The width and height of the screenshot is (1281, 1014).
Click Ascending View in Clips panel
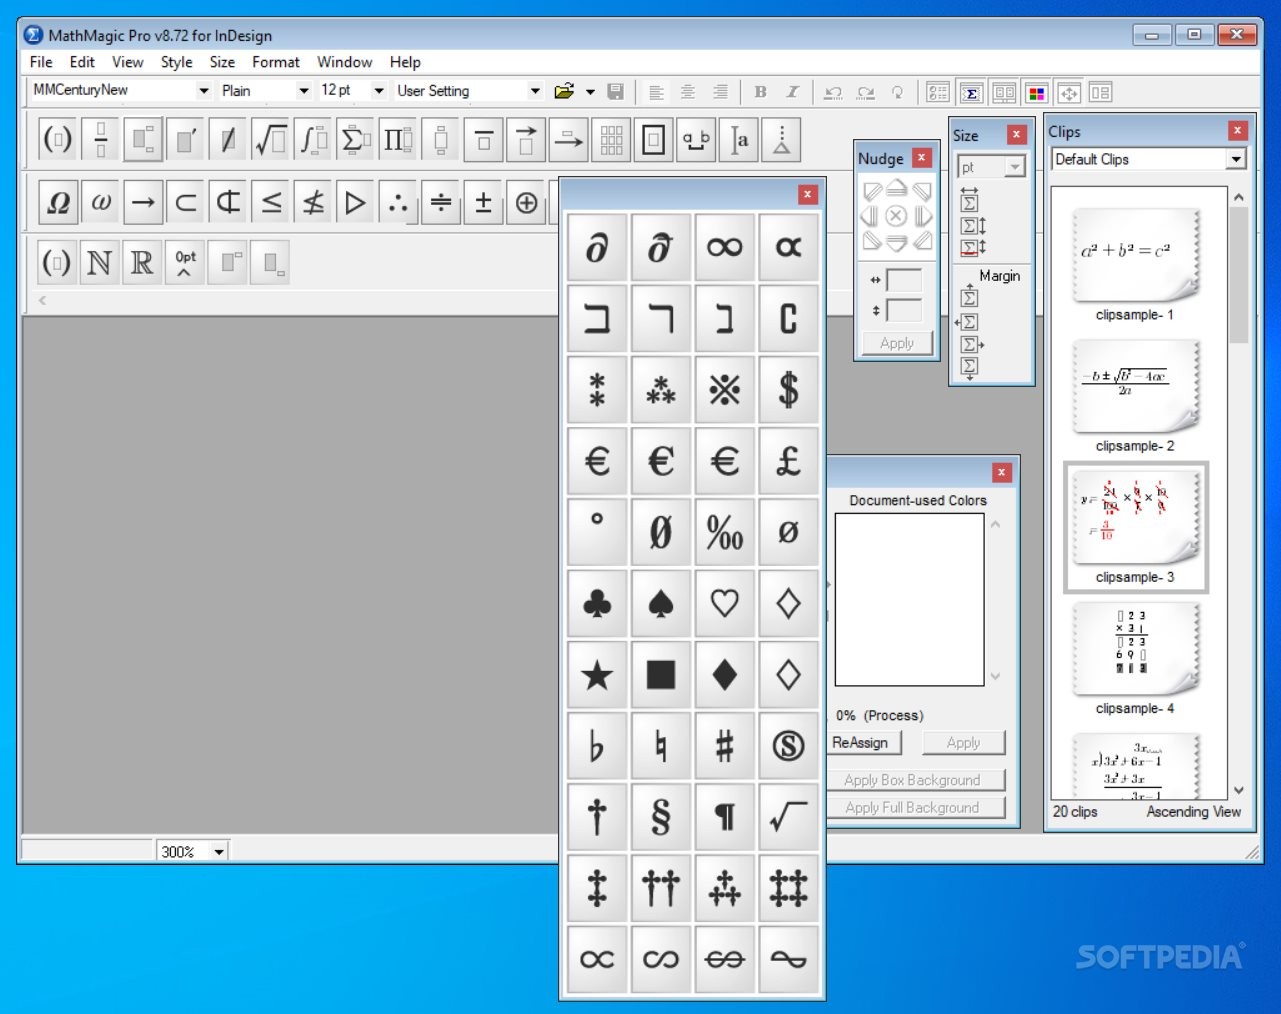(x=1193, y=812)
